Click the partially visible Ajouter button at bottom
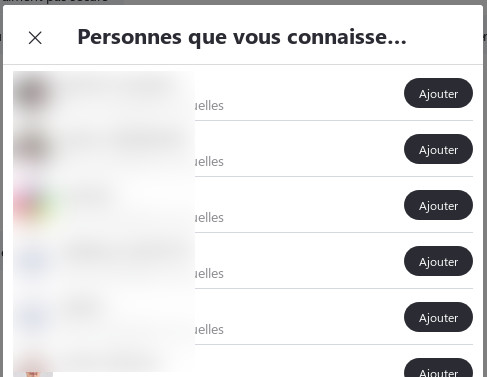Image resolution: width=487 pixels, height=377 pixels. click(438, 369)
